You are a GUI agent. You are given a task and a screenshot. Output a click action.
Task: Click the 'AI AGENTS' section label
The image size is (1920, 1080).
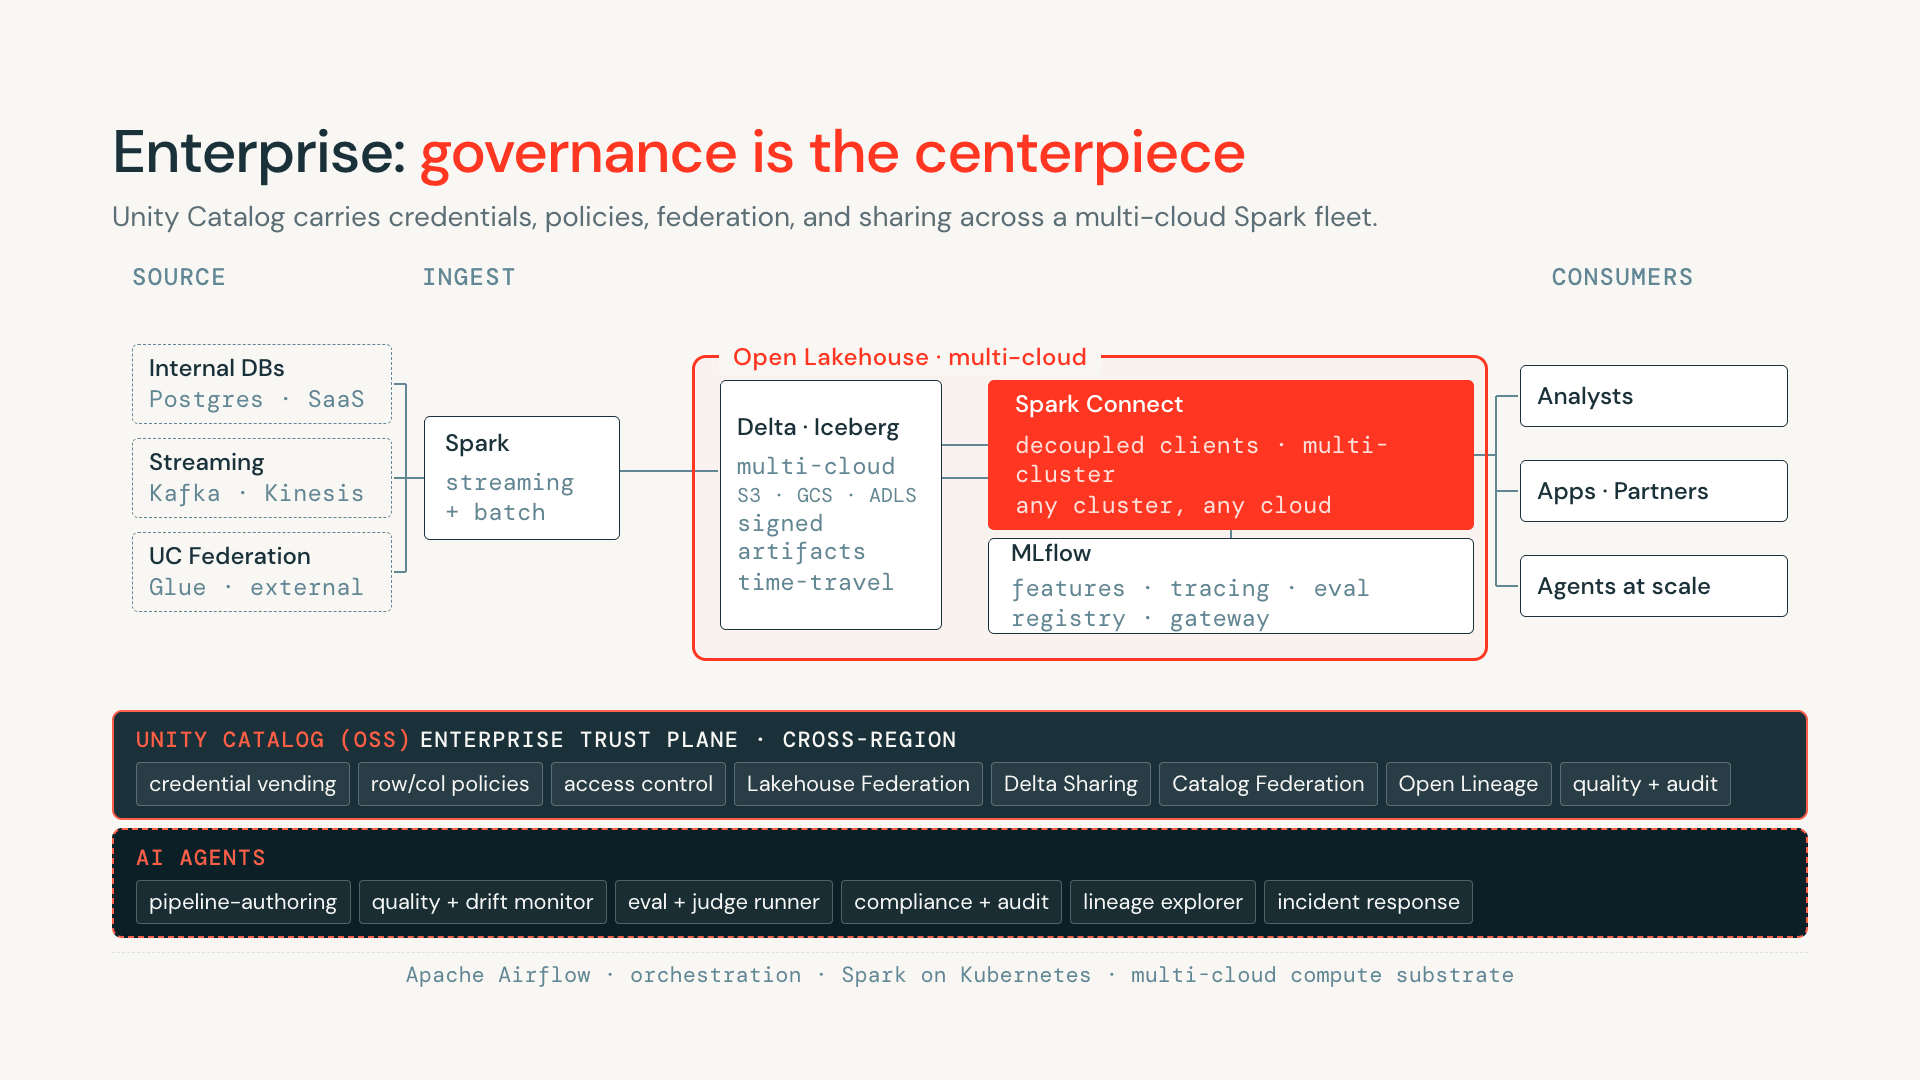coord(201,858)
